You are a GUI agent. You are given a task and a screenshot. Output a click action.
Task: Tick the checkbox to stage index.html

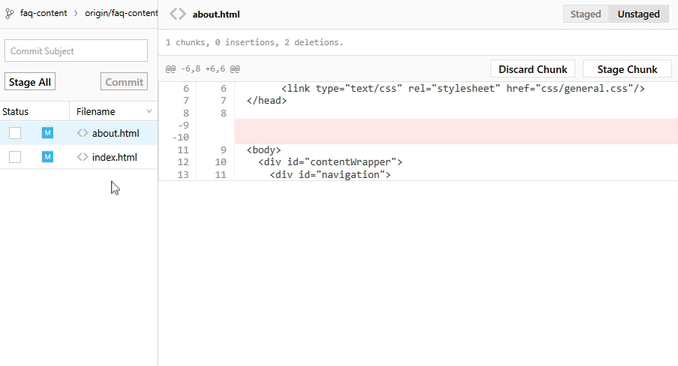point(15,157)
